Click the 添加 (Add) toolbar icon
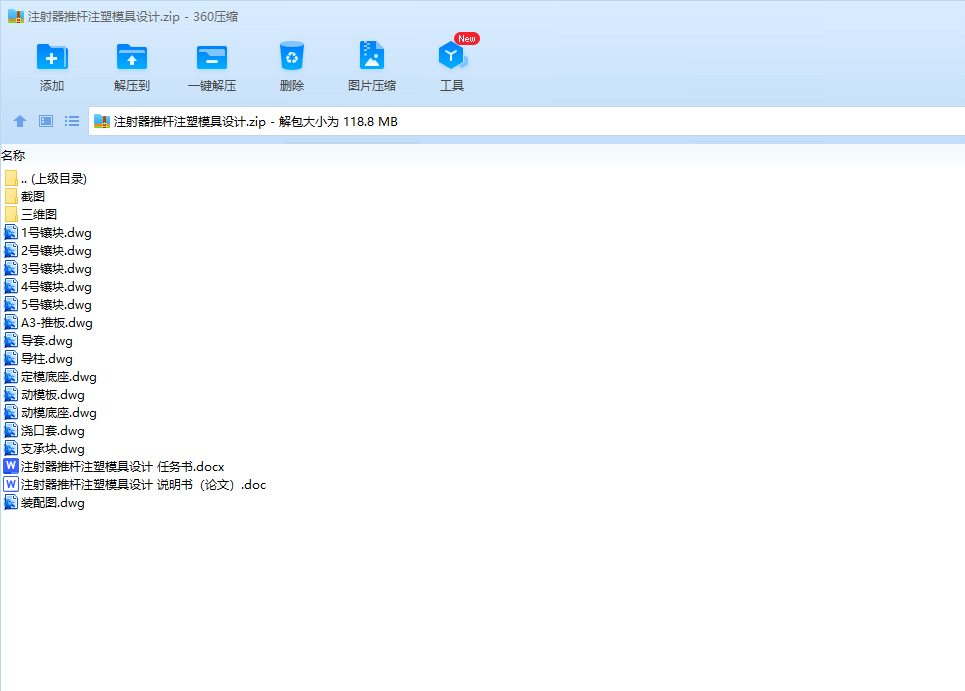This screenshot has height=691, width=965. [52, 57]
